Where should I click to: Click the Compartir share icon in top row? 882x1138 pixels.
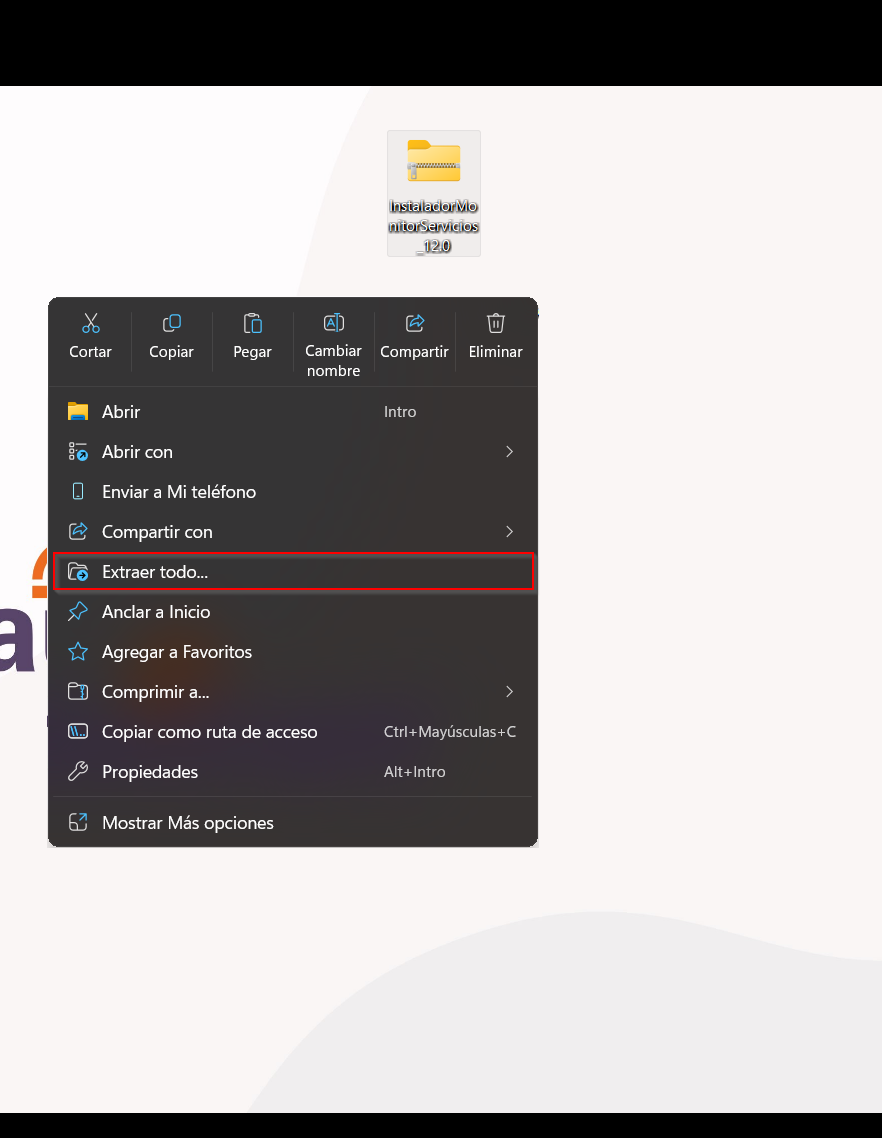tap(415, 323)
